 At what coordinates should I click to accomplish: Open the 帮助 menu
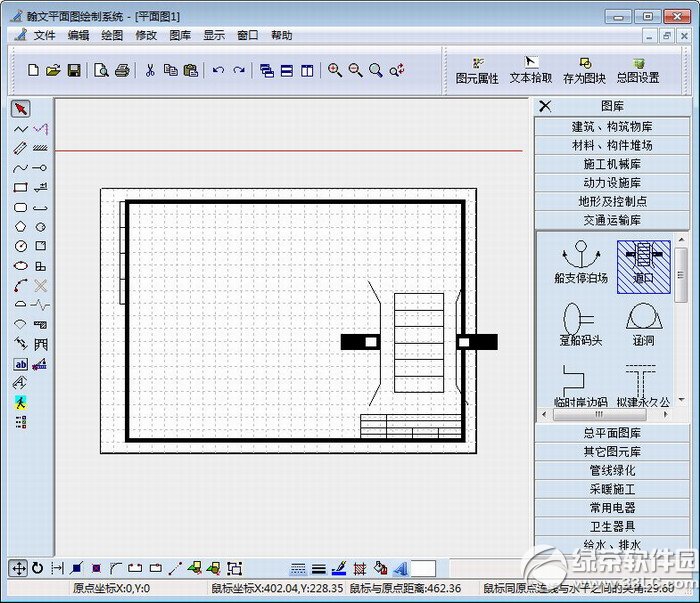point(282,35)
